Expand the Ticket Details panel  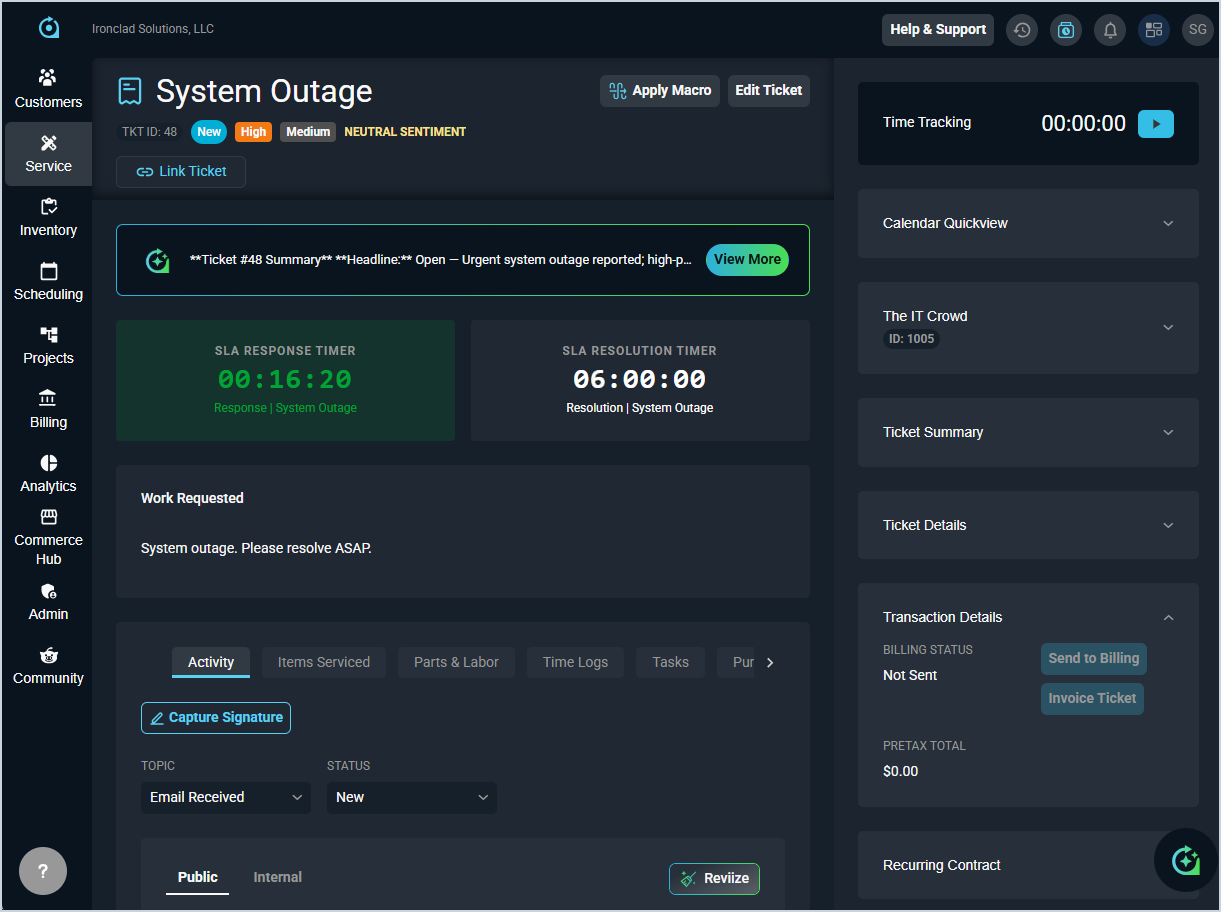(x=1028, y=526)
